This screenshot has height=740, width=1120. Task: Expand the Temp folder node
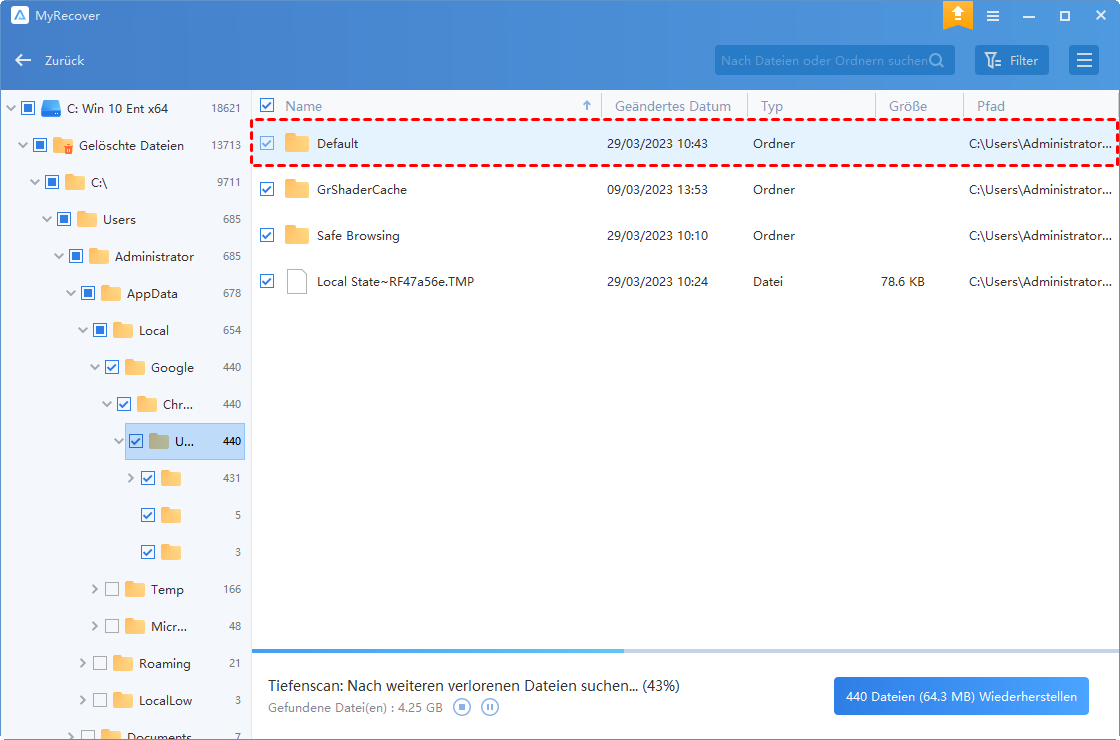click(x=95, y=589)
